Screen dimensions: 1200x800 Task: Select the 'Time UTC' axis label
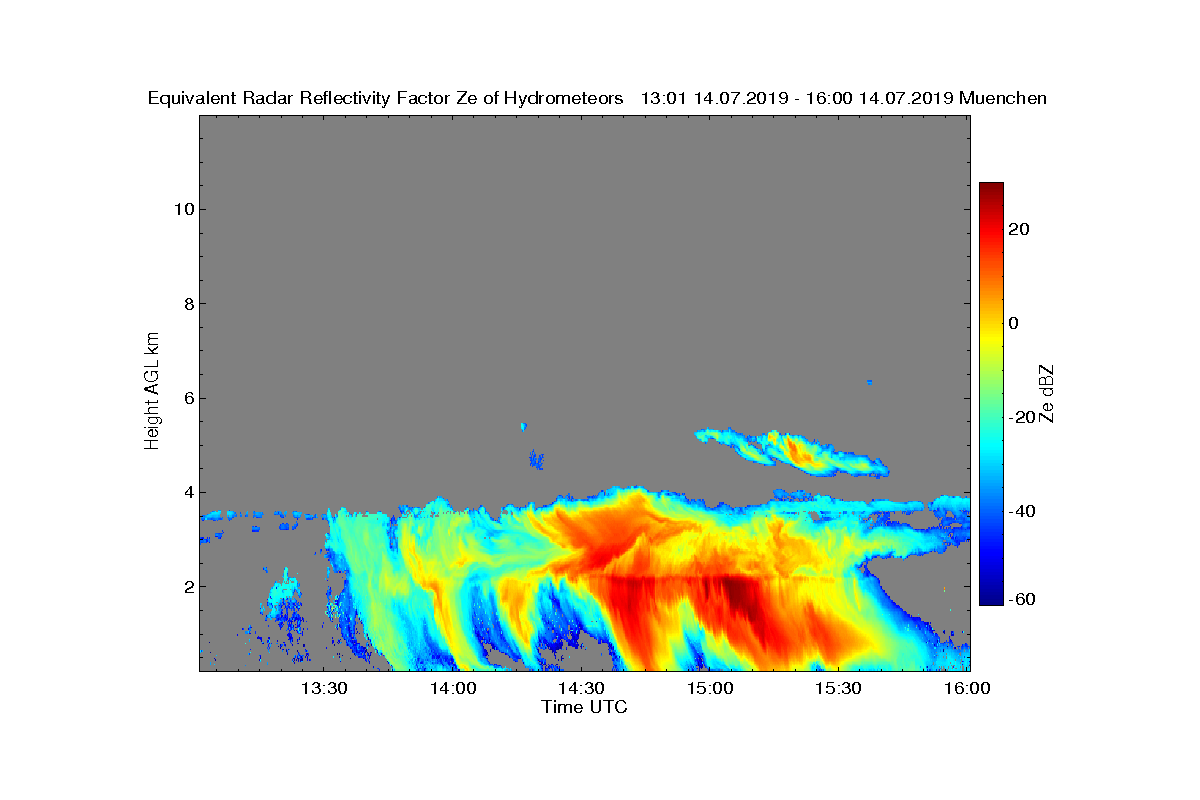pyautogui.click(x=585, y=707)
